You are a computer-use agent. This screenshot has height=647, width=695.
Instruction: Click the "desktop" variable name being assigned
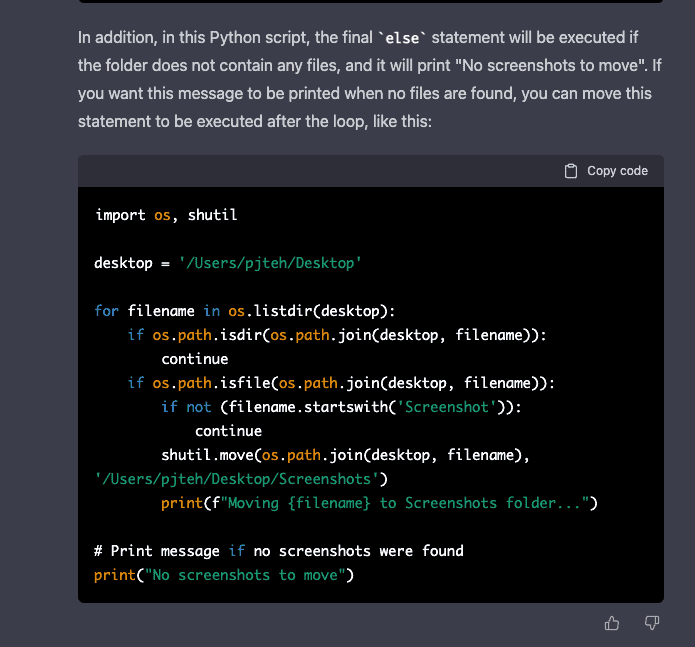click(124, 263)
